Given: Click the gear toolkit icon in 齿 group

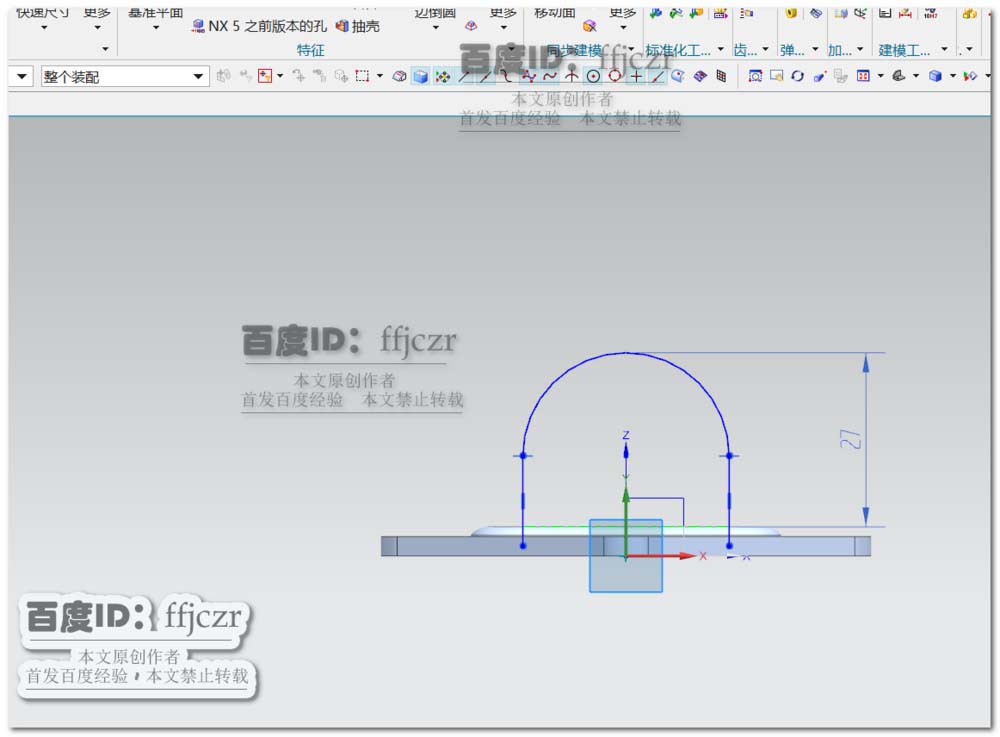Looking at the screenshot, I should tap(747, 13).
